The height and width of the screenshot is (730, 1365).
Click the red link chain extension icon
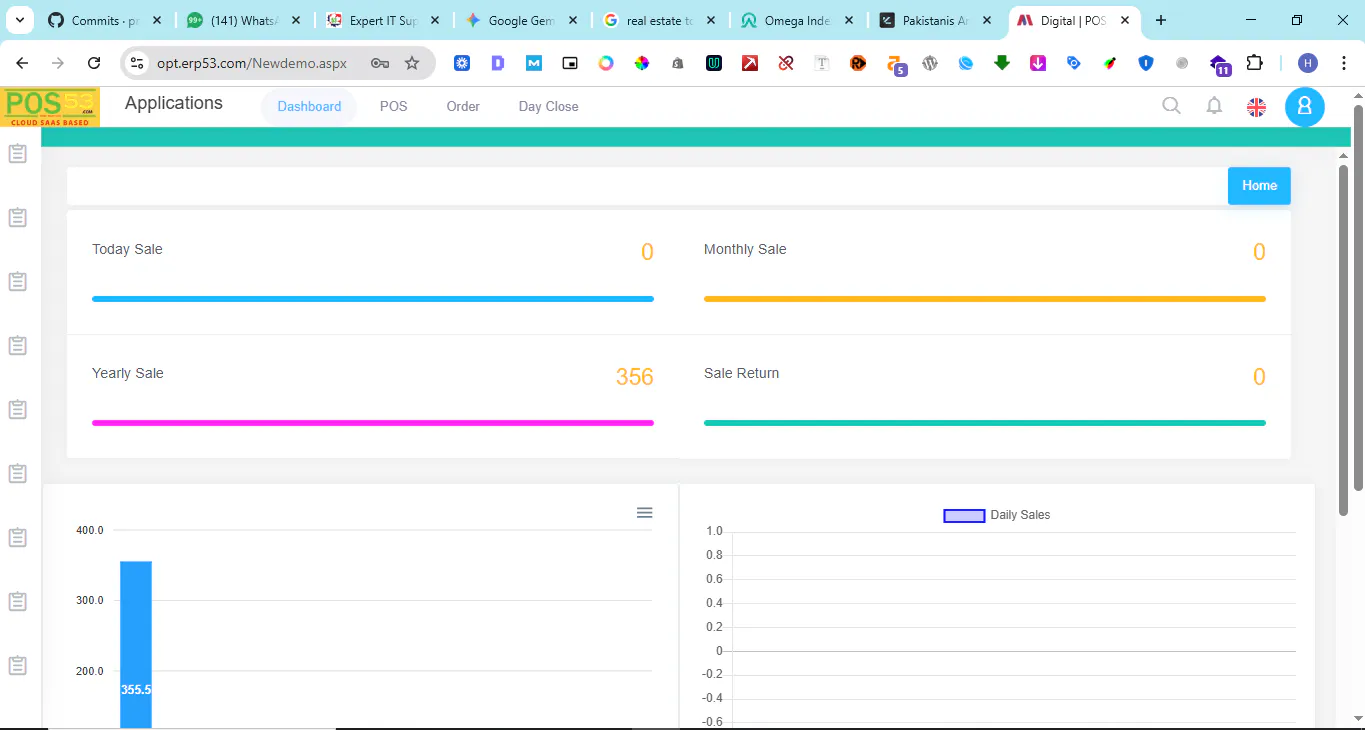(x=786, y=63)
